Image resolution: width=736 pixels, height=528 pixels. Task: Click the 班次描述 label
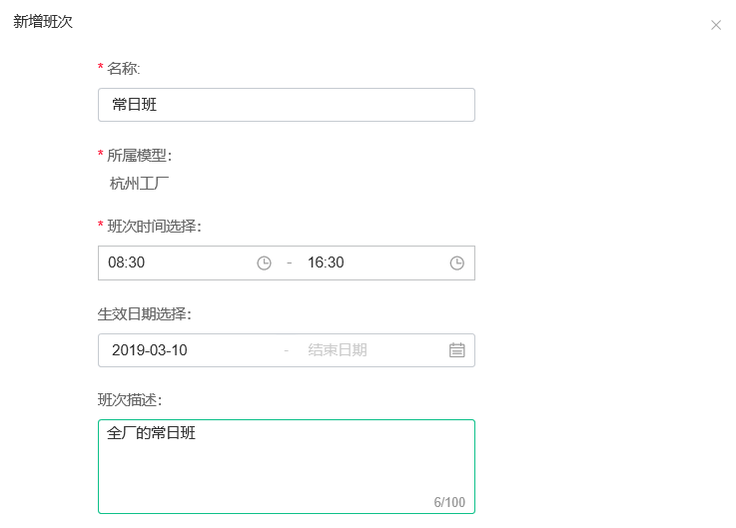(x=130, y=400)
